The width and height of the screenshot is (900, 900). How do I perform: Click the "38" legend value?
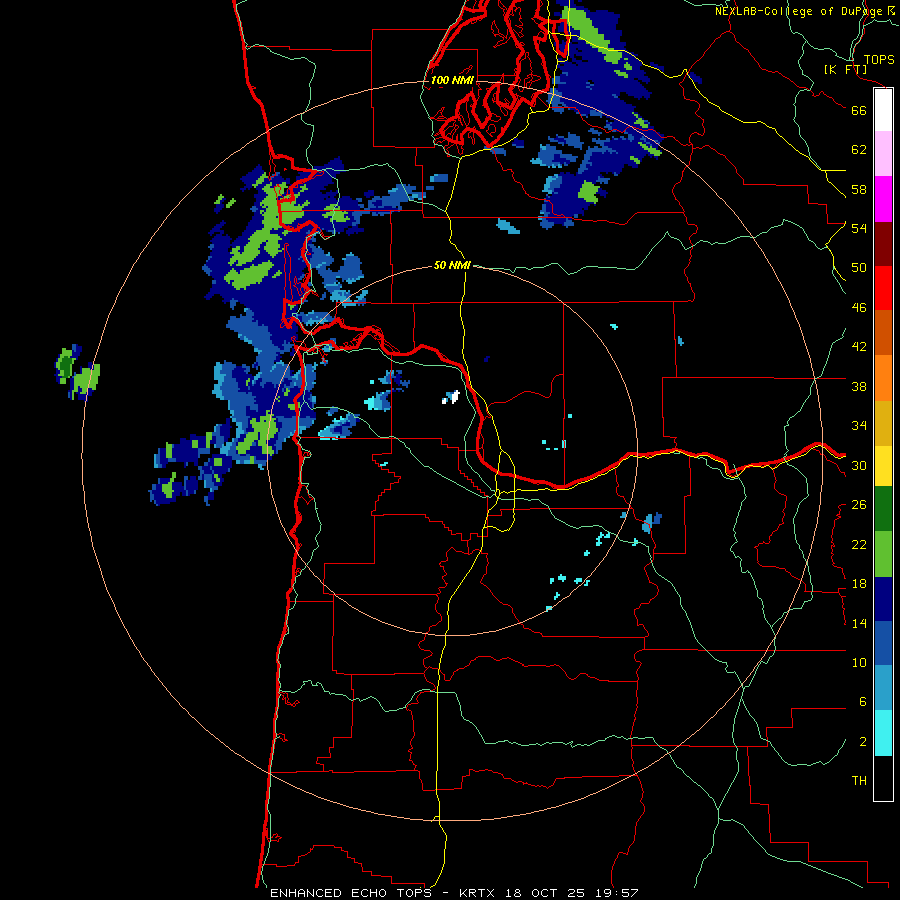[859, 386]
